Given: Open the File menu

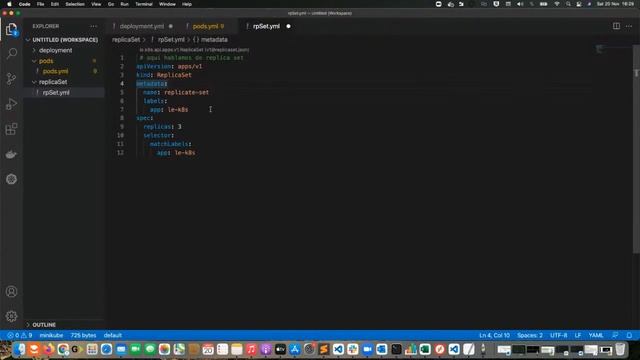Looking at the screenshot, I should [x=40, y=4].
